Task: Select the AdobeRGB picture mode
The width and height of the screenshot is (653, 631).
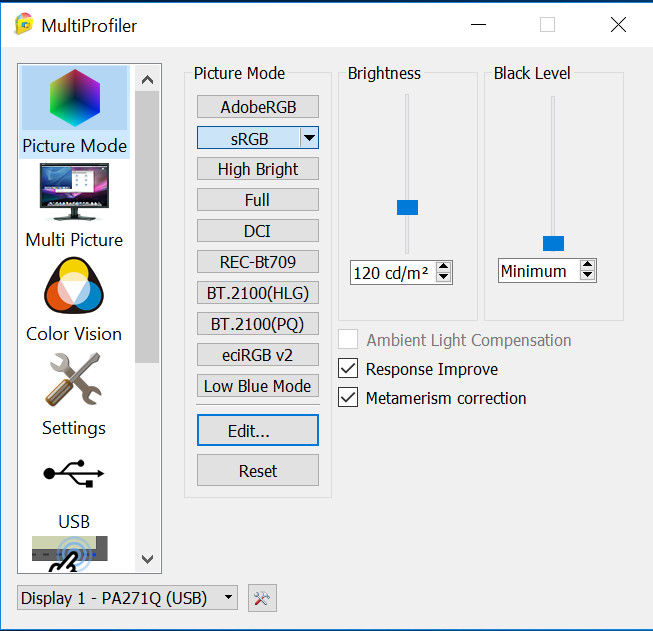Action: (x=258, y=107)
